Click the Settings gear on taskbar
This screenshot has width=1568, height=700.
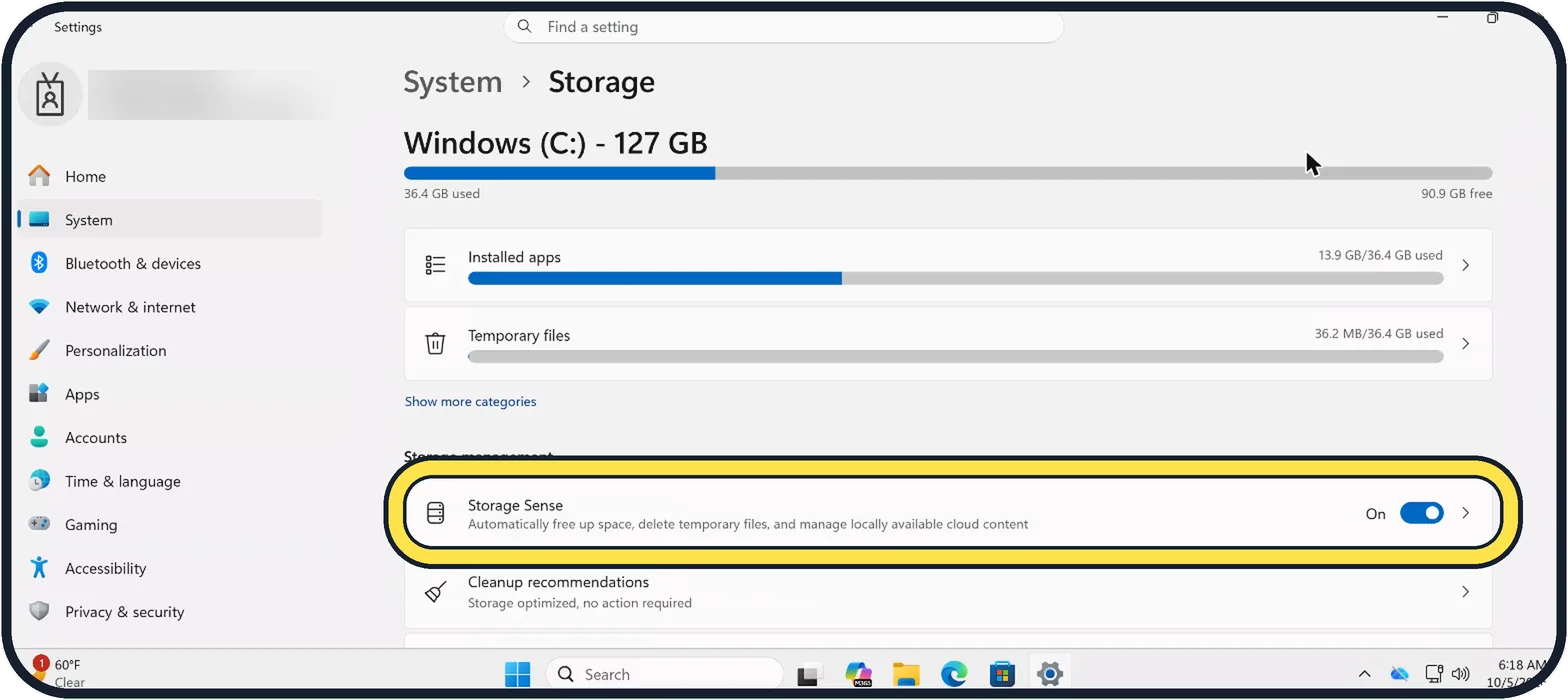pos(1049,674)
